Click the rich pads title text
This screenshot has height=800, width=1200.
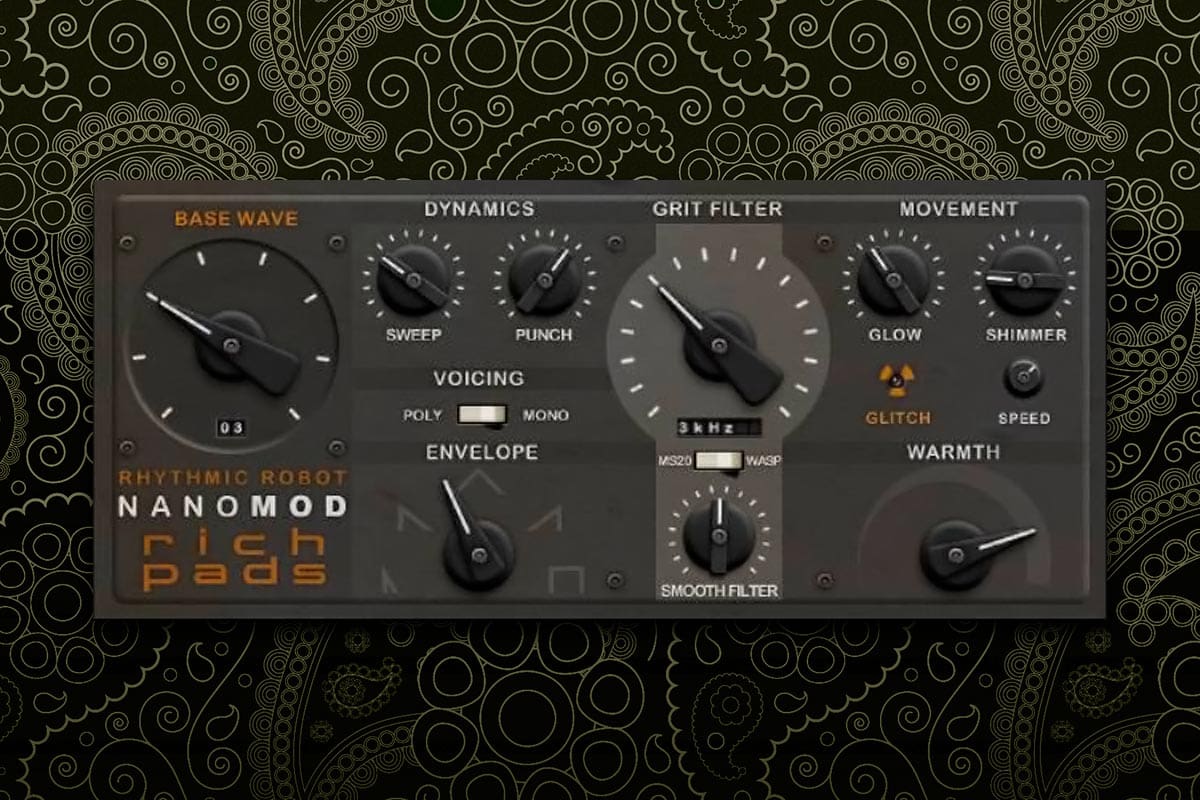pyautogui.click(x=233, y=560)
